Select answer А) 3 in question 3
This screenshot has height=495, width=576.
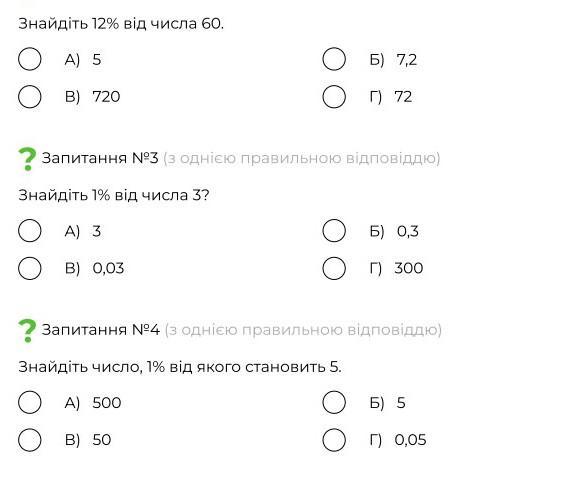tap(29, 231)
